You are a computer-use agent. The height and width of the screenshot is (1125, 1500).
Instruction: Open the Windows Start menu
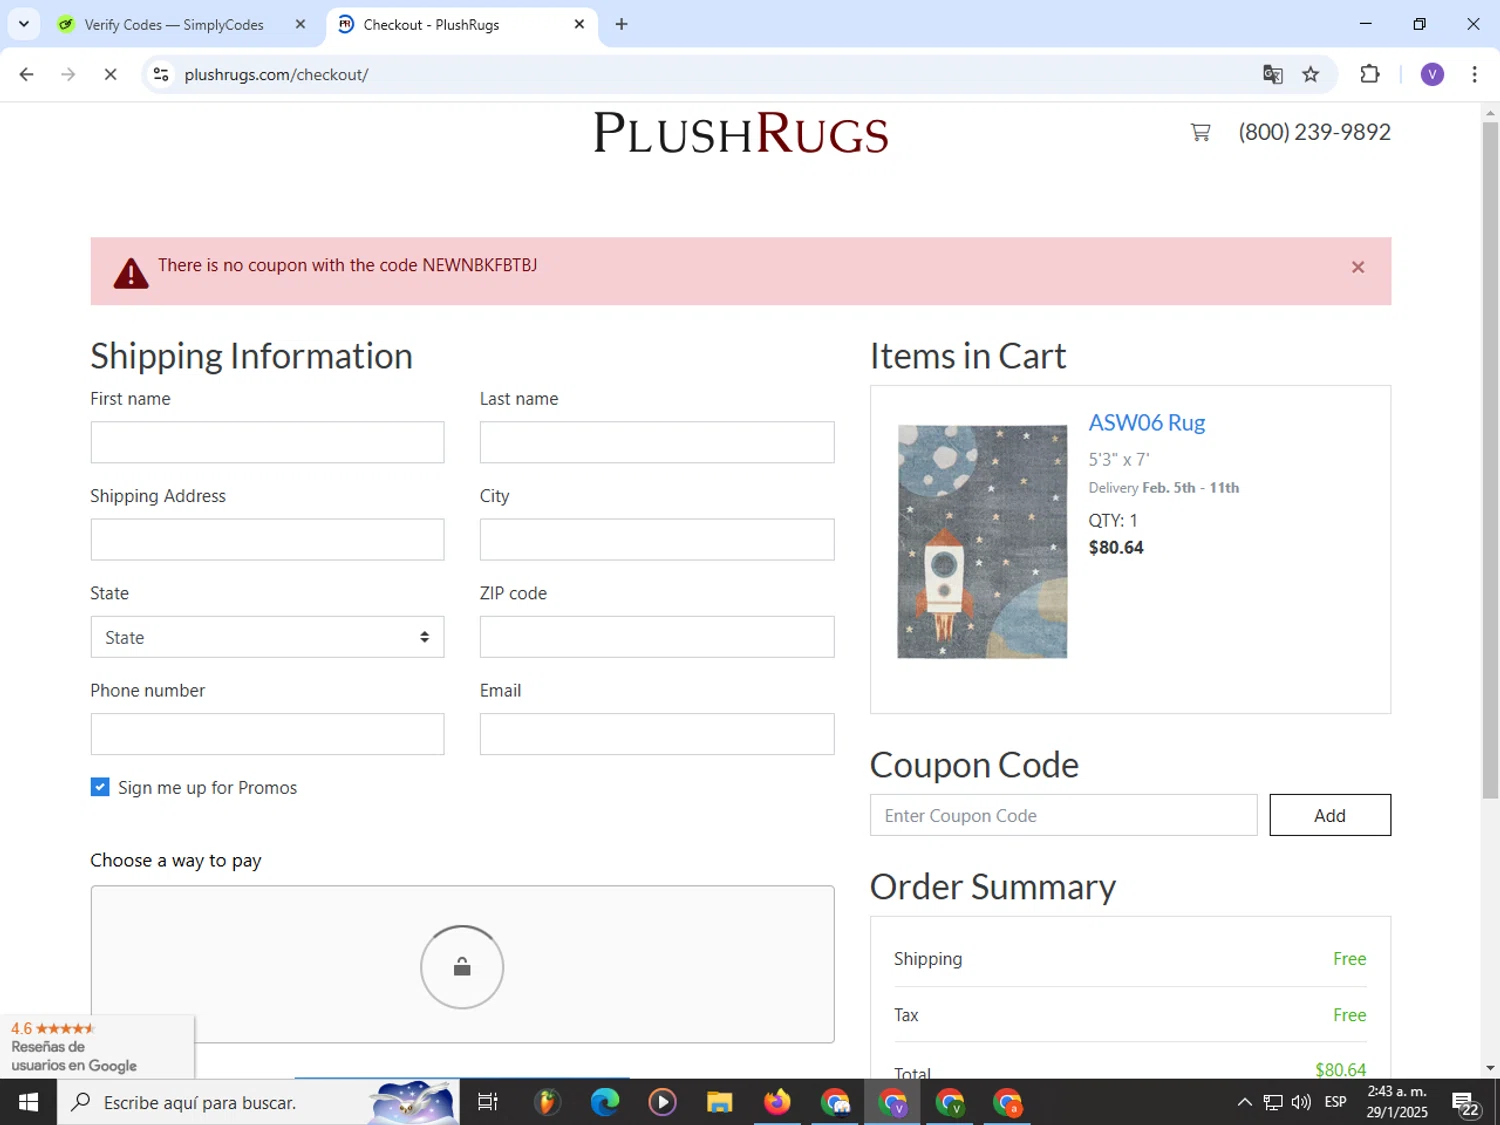click(28, 1102)
